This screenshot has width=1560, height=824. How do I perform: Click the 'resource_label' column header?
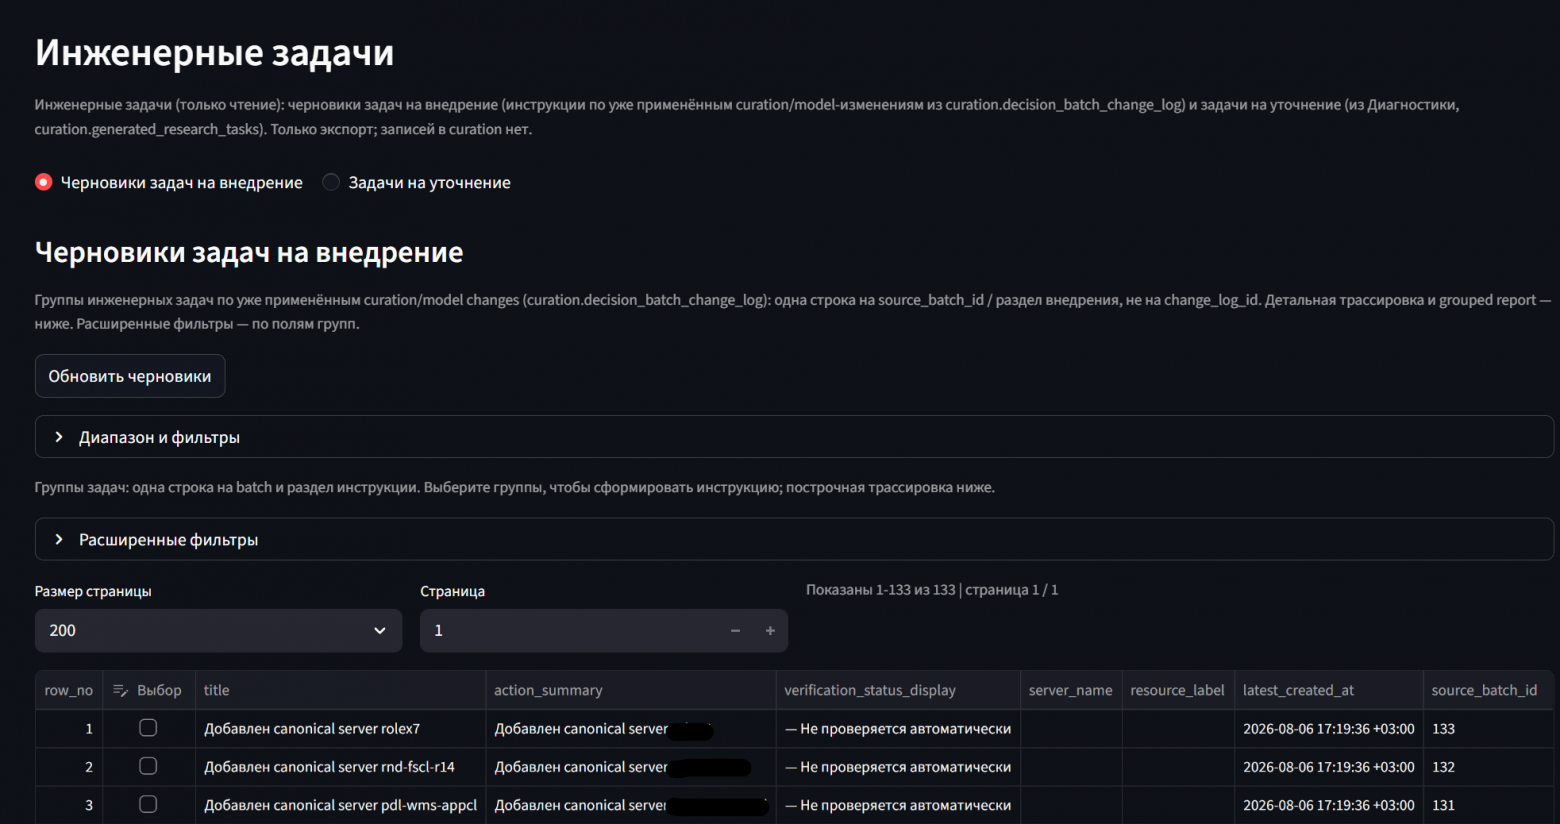point(1178,690)
